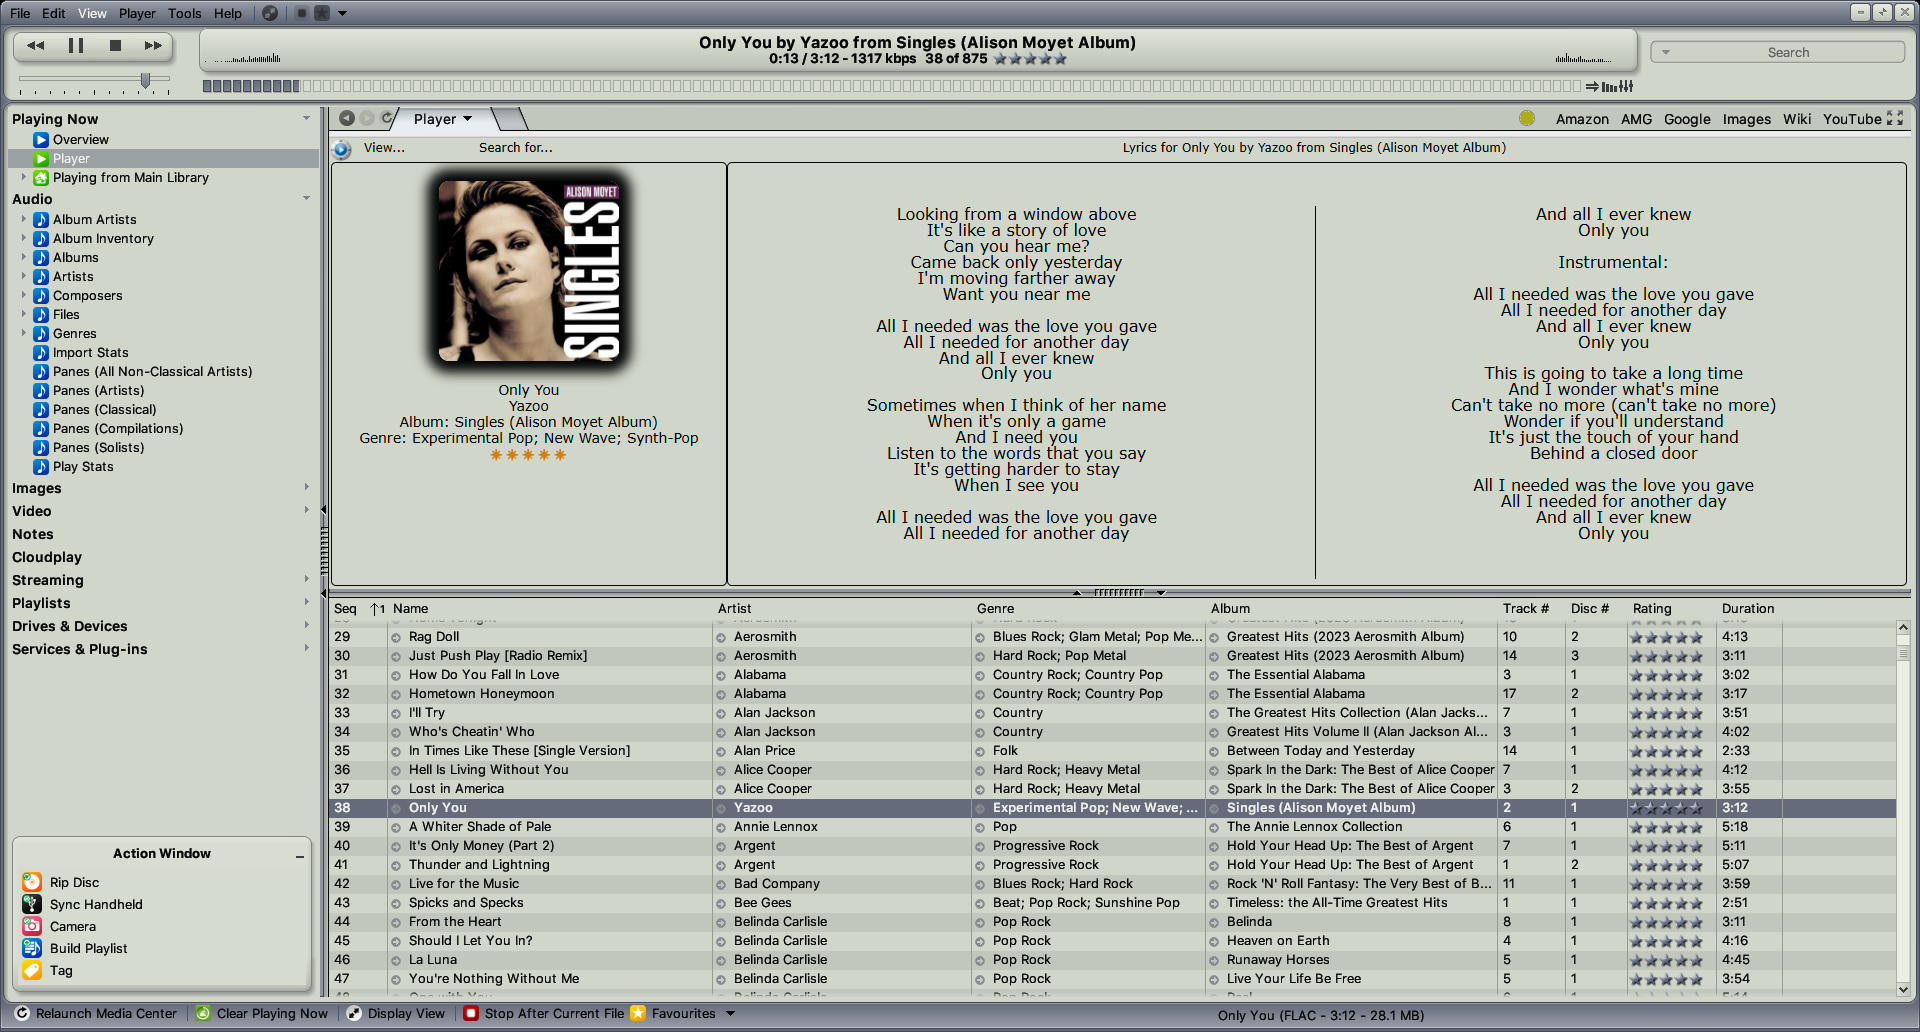Open the Wiki link
This screenshot has height=1032, width=1920.
pyautogui.click(x=1797, y=119)
